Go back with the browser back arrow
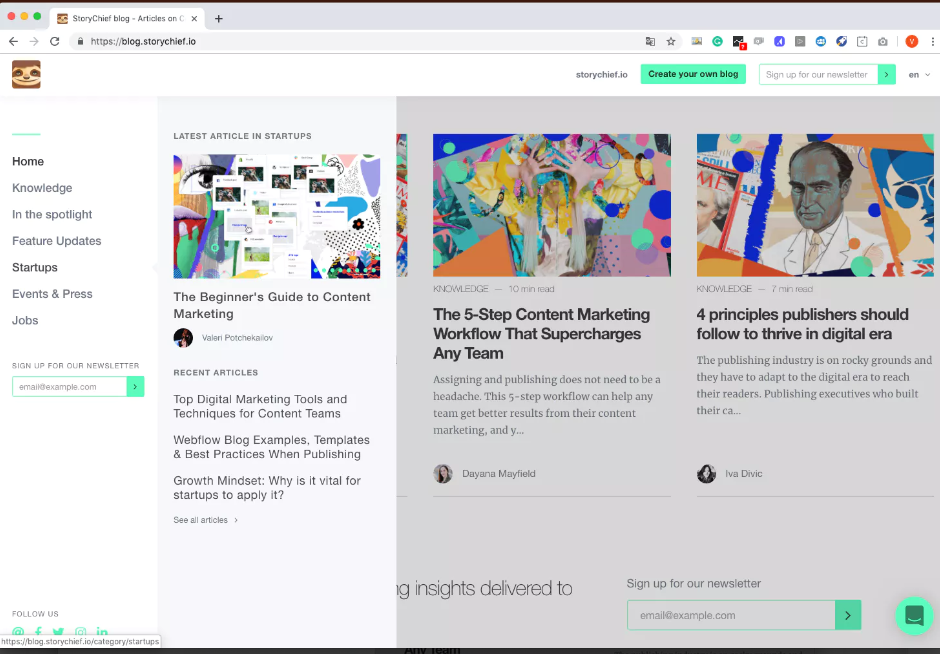This screenshot has width=940, height=654. (x=13, y=41)
